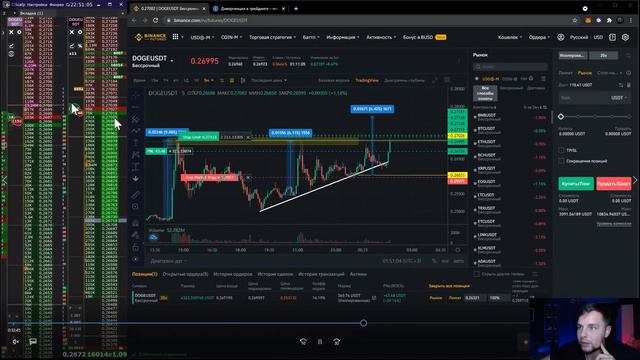The image size is (640, 360).
Task: Open the COIN-M dropdown menu
Action: (231, 37)
